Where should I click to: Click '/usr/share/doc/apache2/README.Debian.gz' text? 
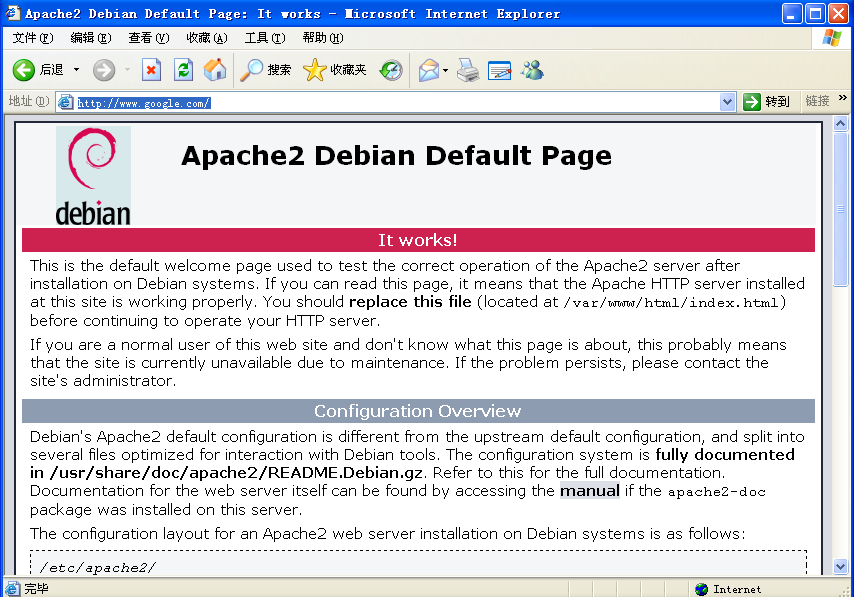click(236, 473)
